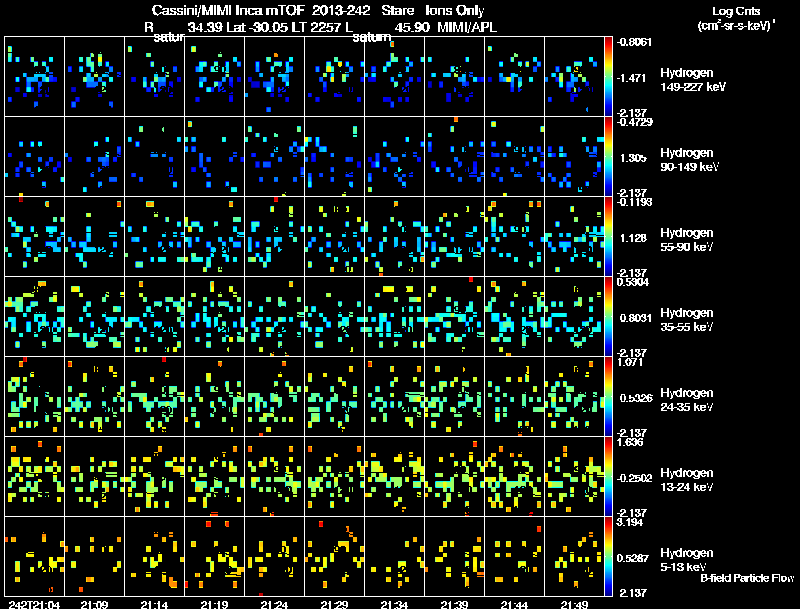Click the 21:24 panel in the 35-55 keV row
This screenshot has width=800, height=609.
click(x=275, y=316)
